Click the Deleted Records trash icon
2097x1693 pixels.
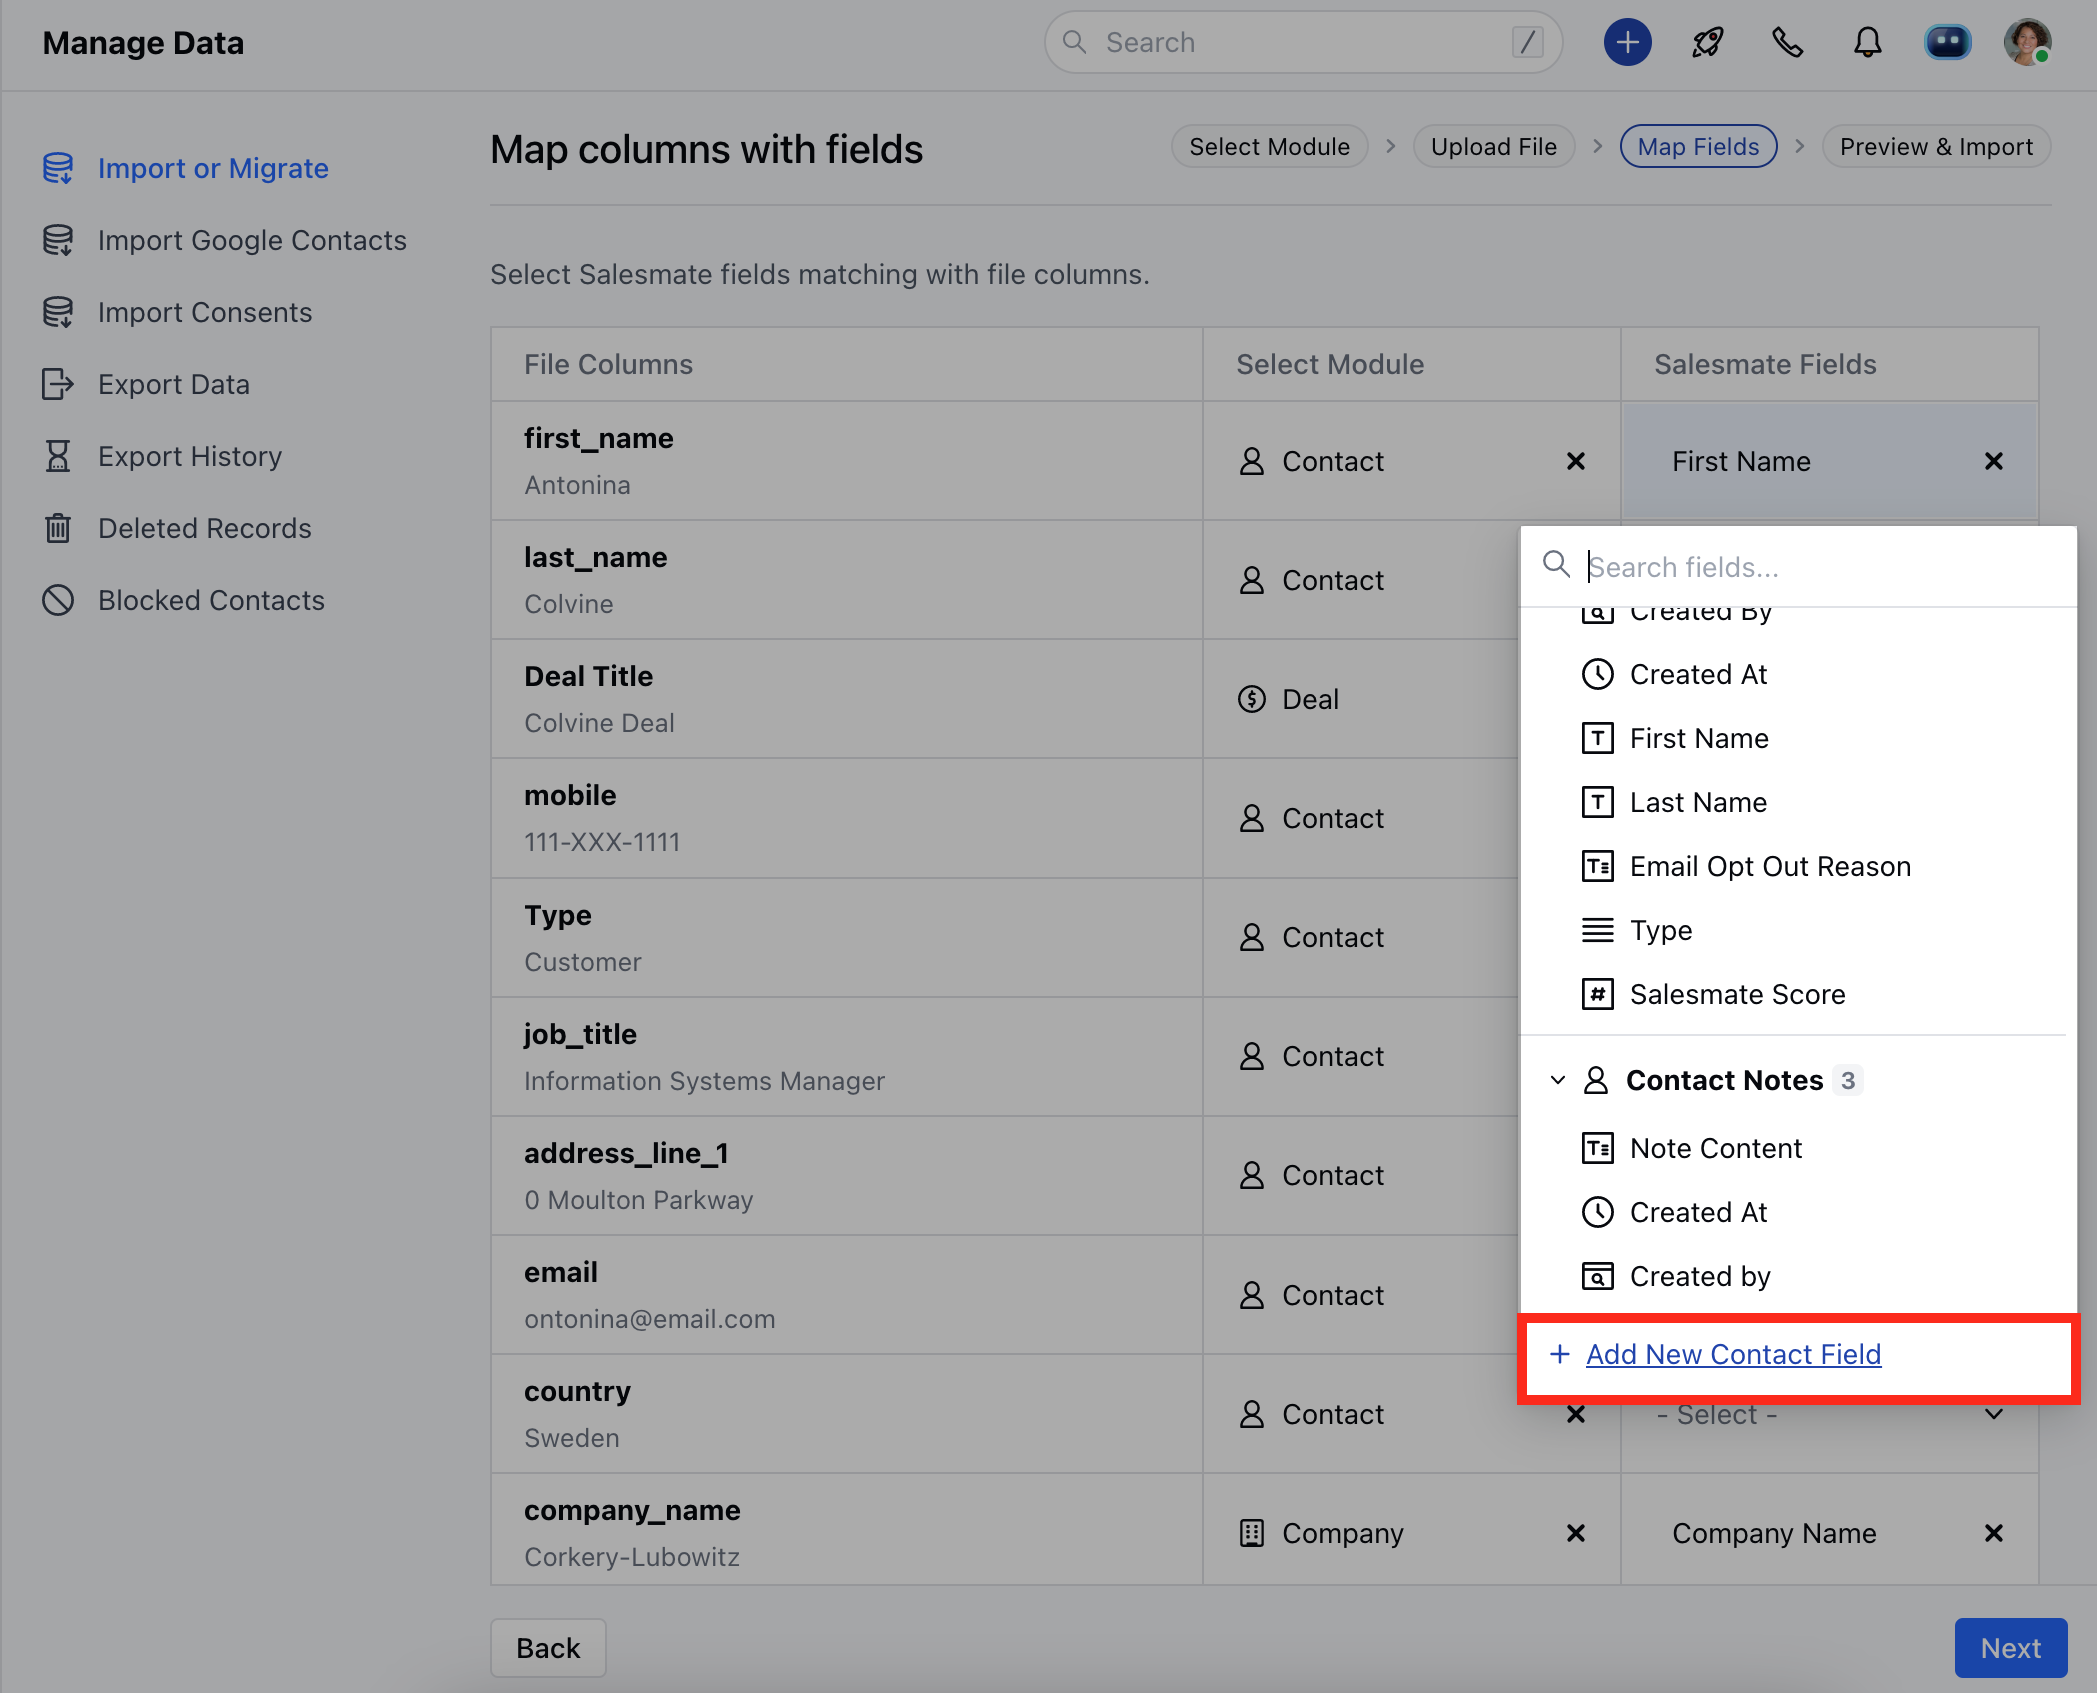click(x=57, y=528)
